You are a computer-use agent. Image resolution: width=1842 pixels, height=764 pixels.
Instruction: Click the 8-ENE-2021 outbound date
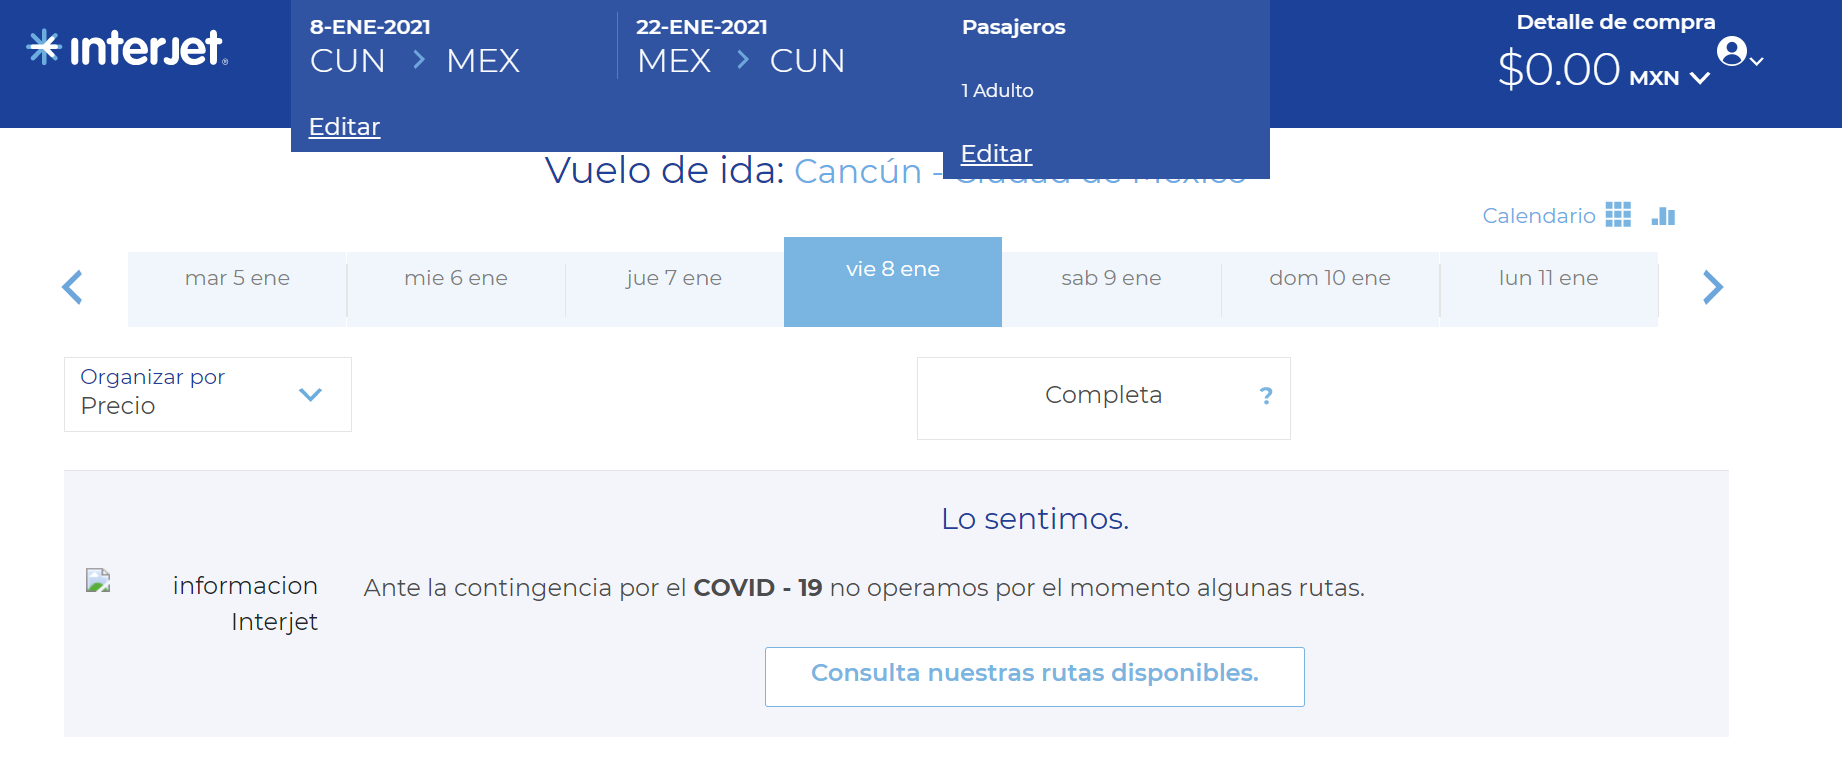370,27
